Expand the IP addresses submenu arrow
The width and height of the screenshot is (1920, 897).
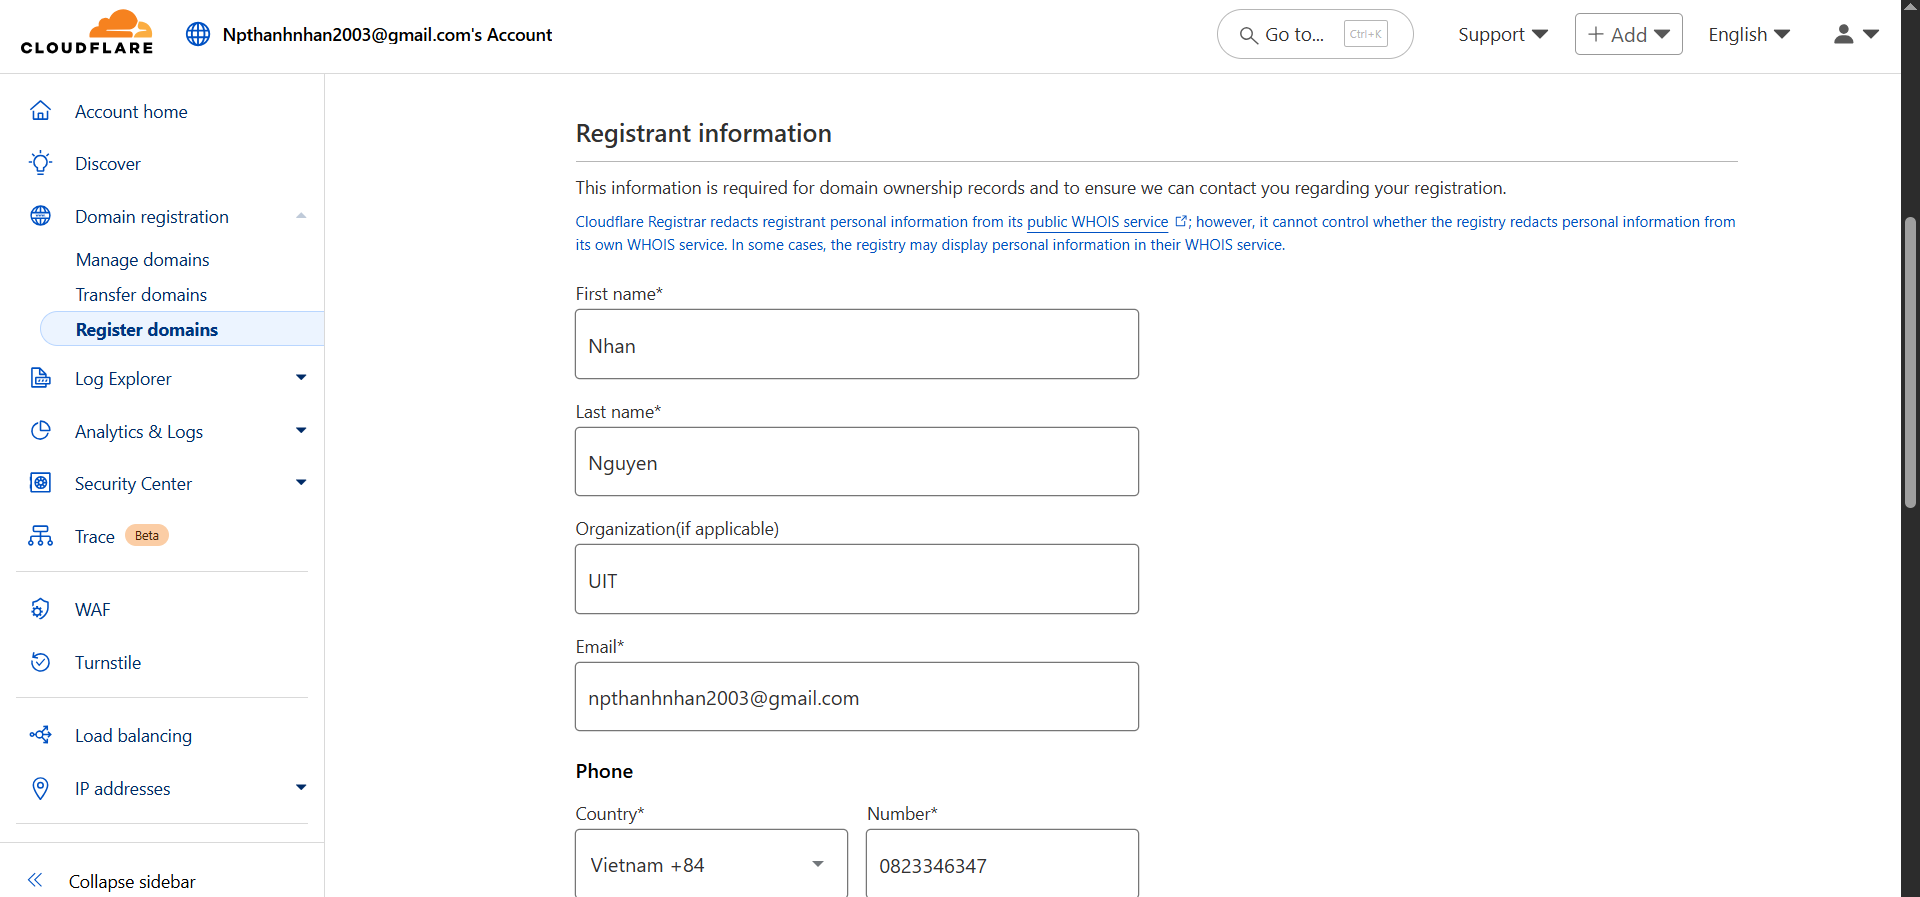pyautogui.click(x=301, y=788)
